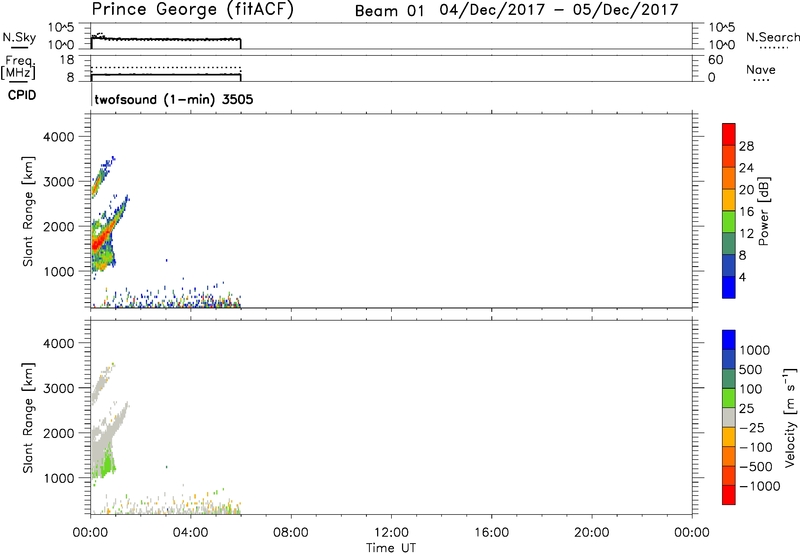The image size is (800, 554).
Task: Click the Slant Range [km] label of power panel
Action: coord(28,211)
